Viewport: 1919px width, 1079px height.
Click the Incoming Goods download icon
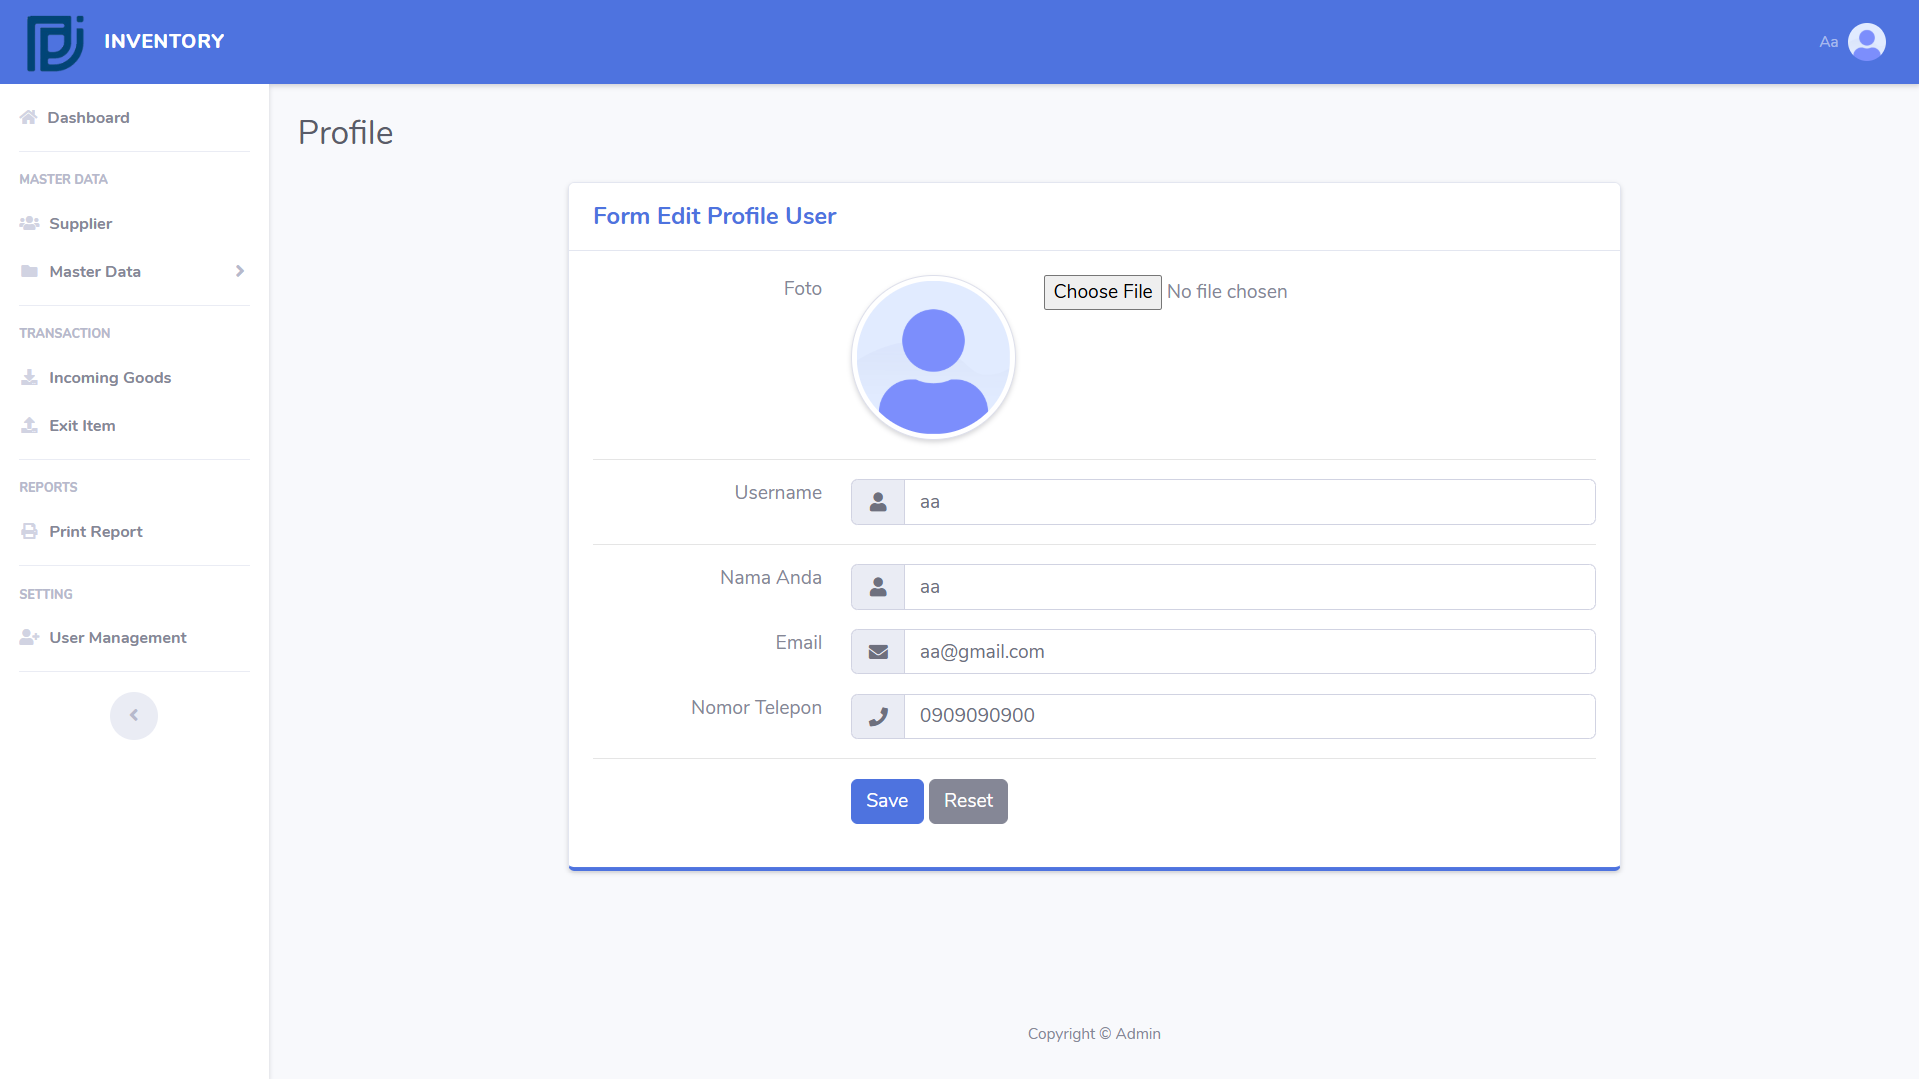tap(29, 377)
